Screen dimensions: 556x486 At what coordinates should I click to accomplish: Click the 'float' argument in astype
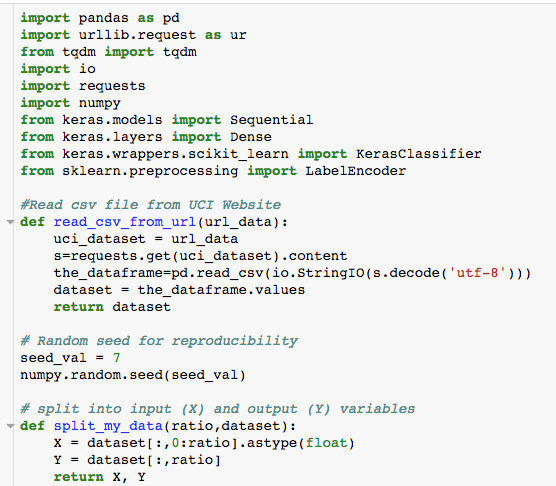326,443
